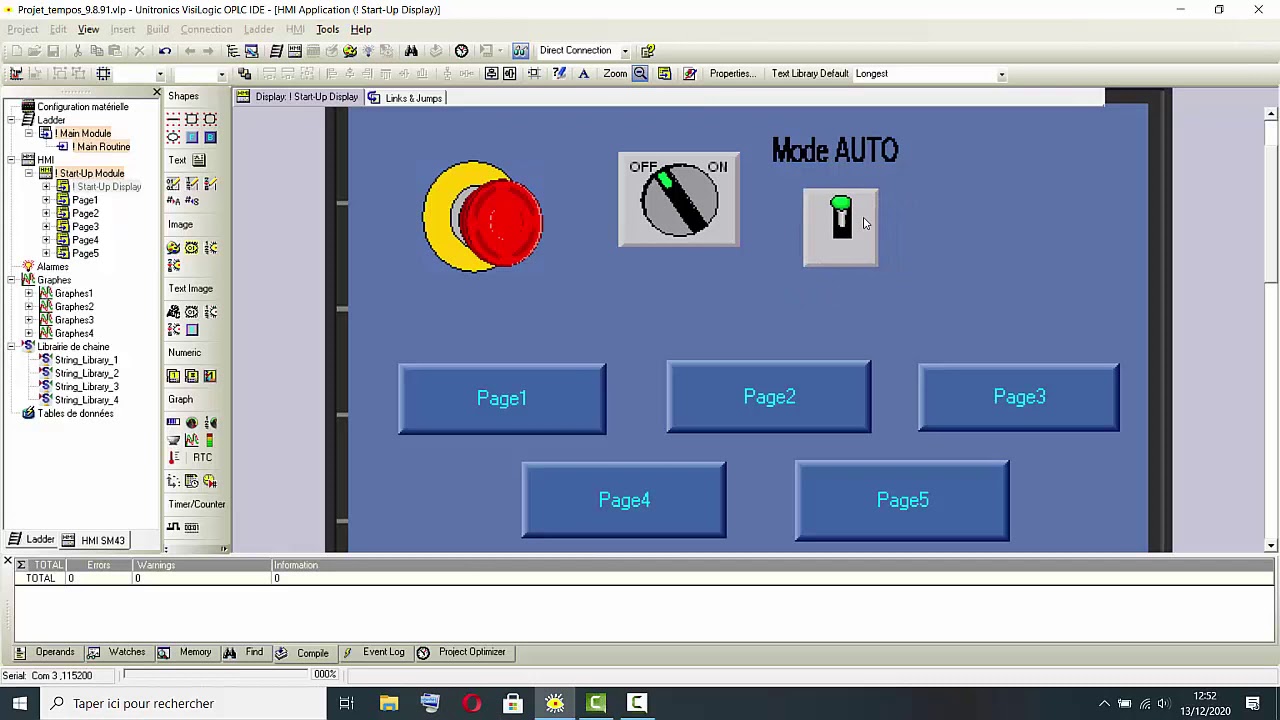Image resolution: width=1280 pixels, height=720 pixels.
Task: Switch to the HMI SM43 tab
Action: pos(94,540)
